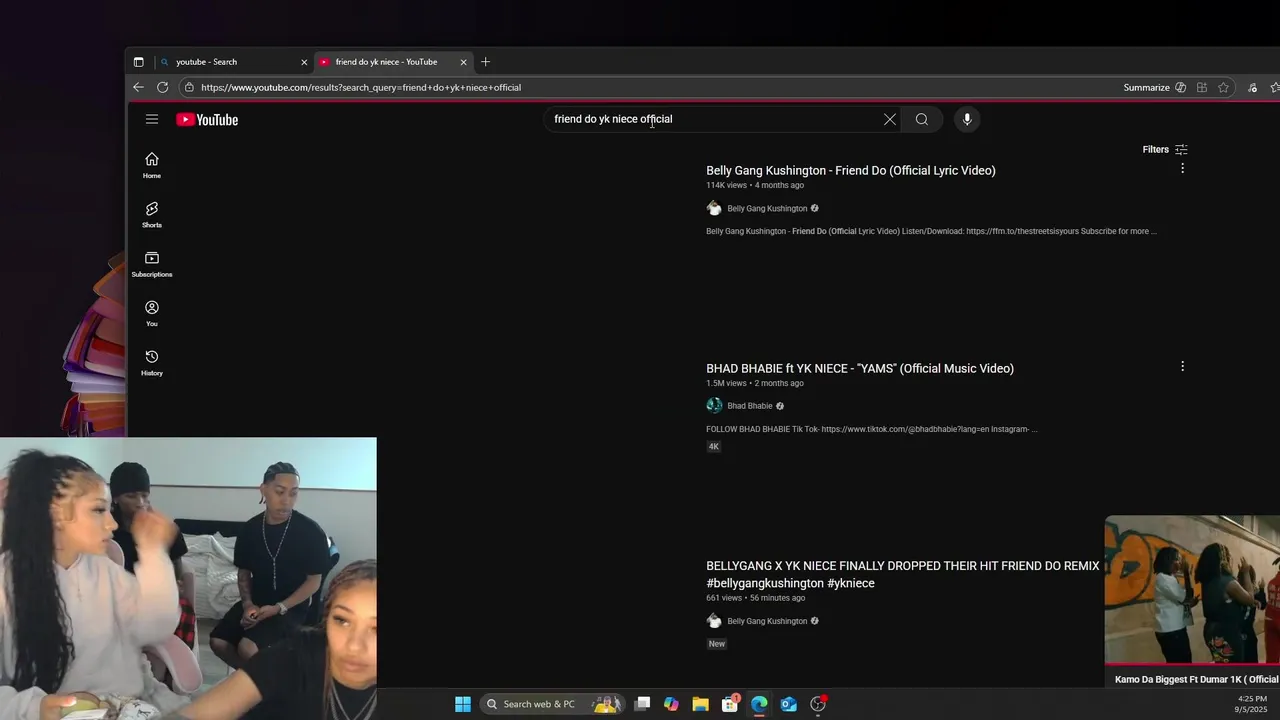Click the taskbar Search web & PC box

(552, 704)
